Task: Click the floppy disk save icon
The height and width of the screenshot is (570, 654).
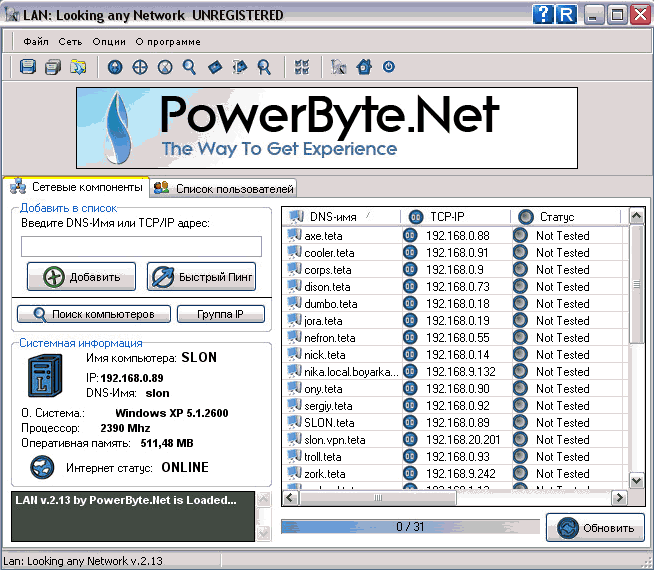Action: [28, 67]
